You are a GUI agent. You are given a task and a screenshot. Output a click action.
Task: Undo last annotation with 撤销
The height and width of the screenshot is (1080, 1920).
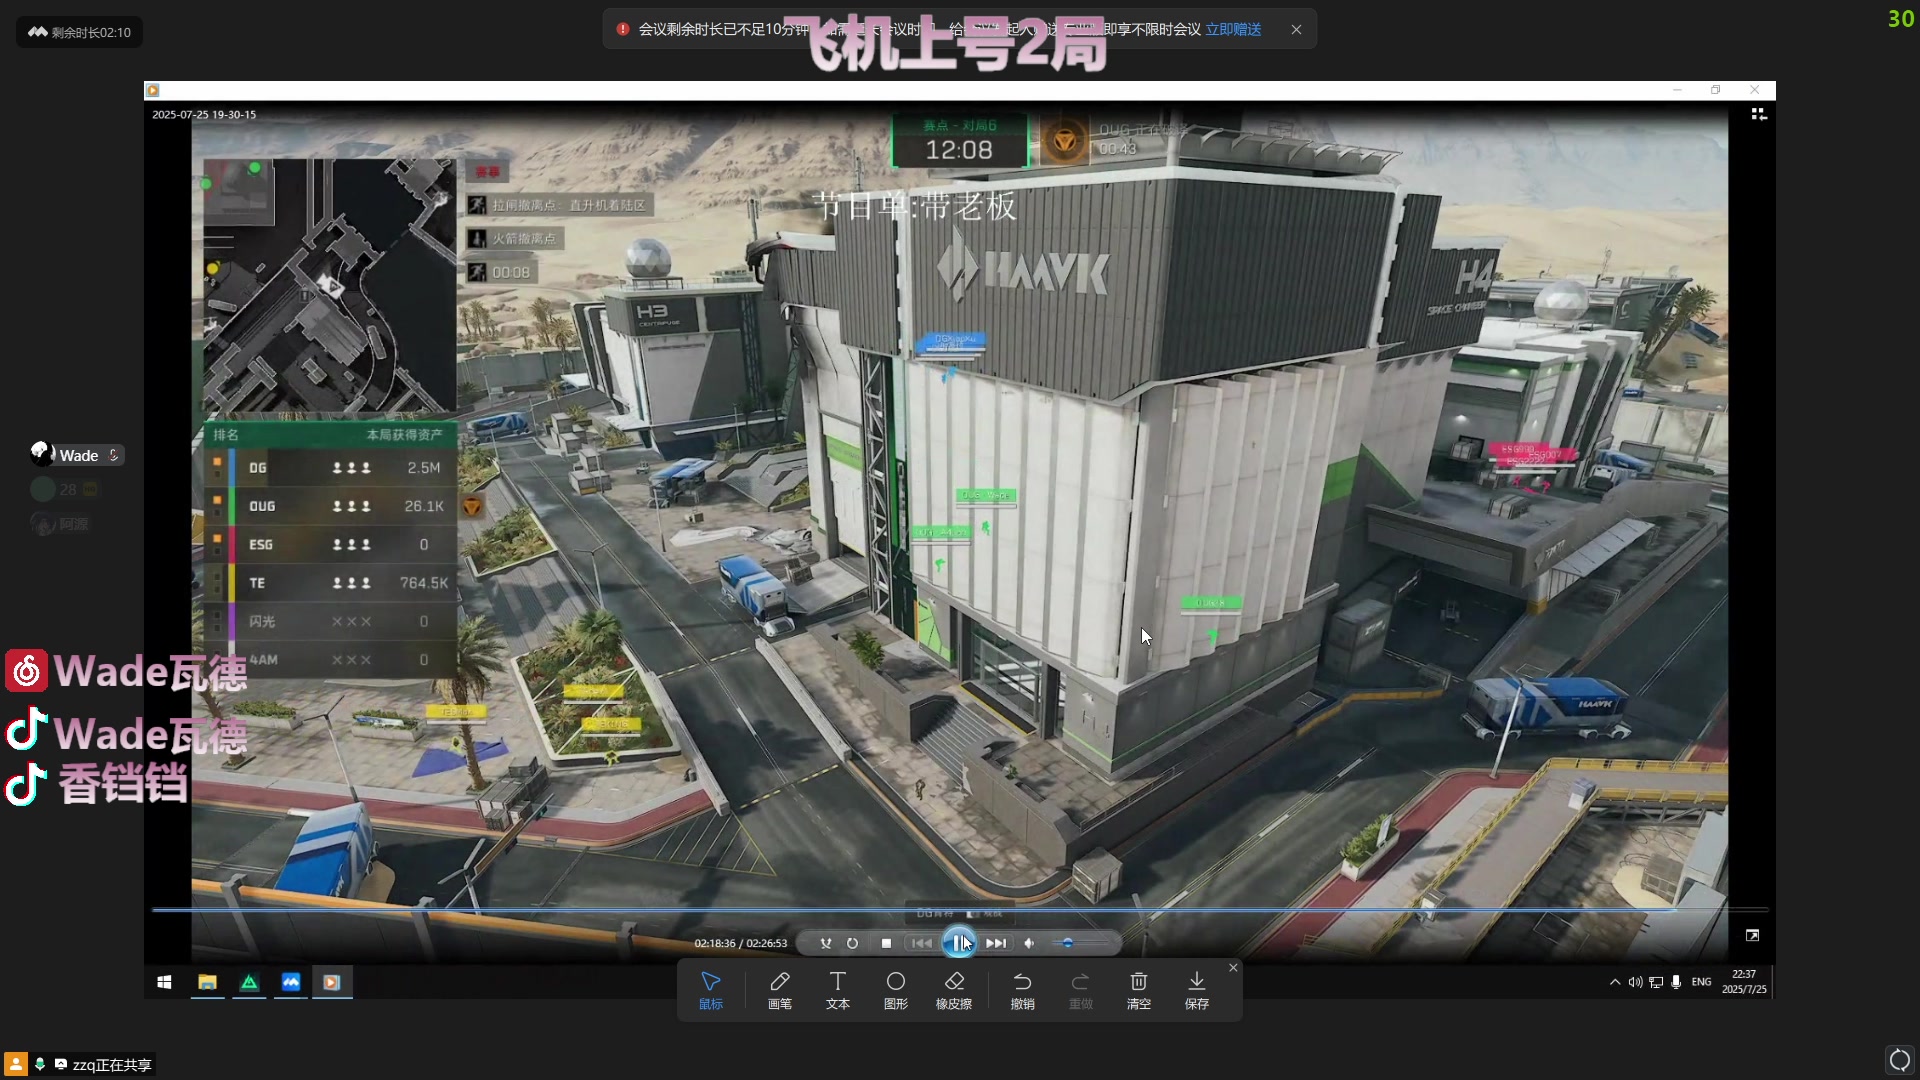pos(1022,990)
